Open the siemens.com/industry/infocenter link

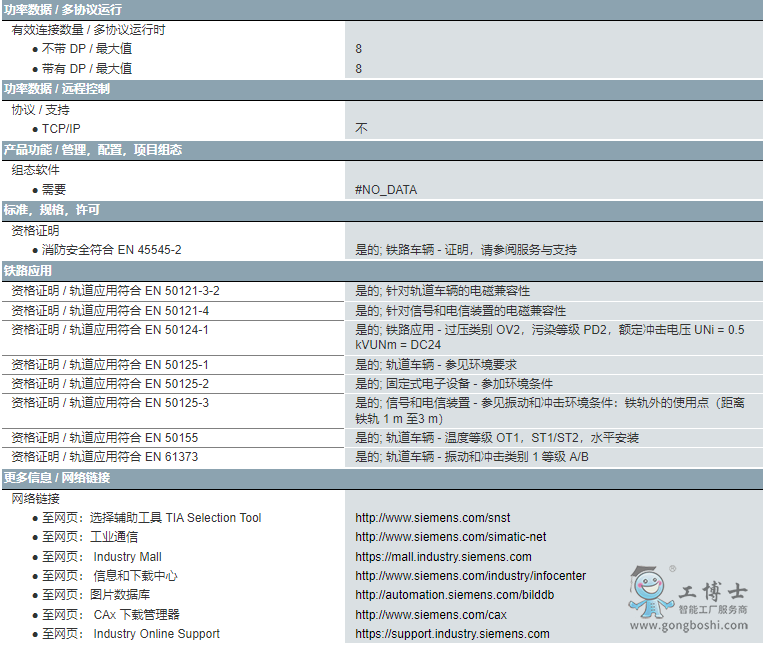point(470,576)
